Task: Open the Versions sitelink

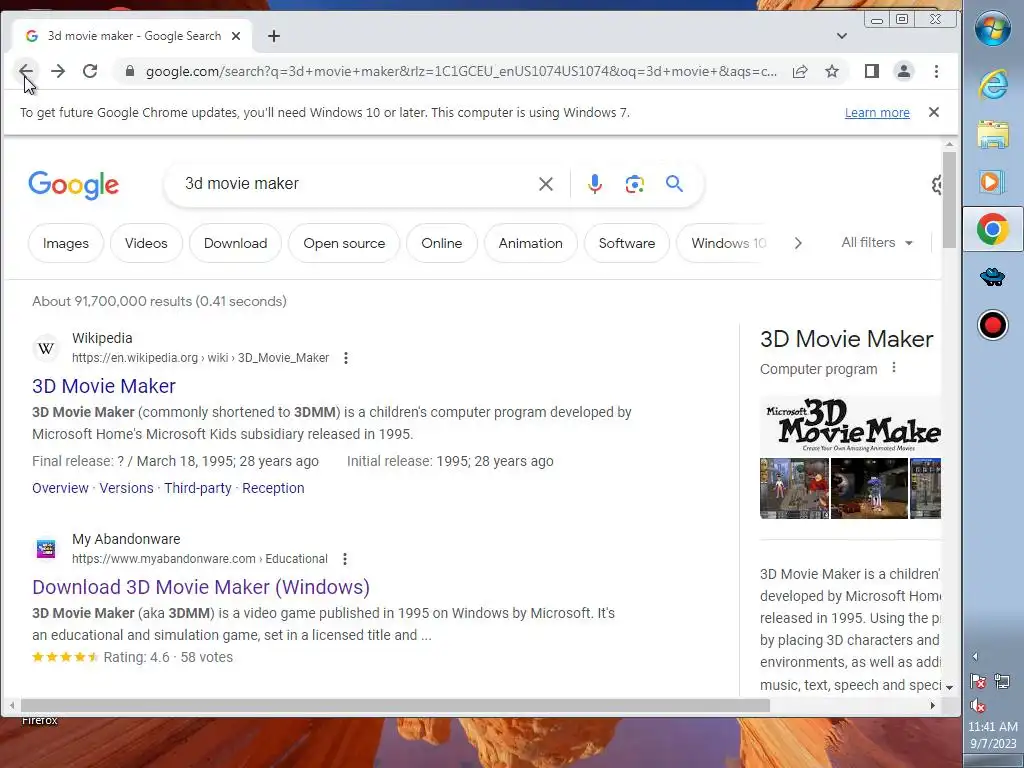Action: (x=127, y=488)
